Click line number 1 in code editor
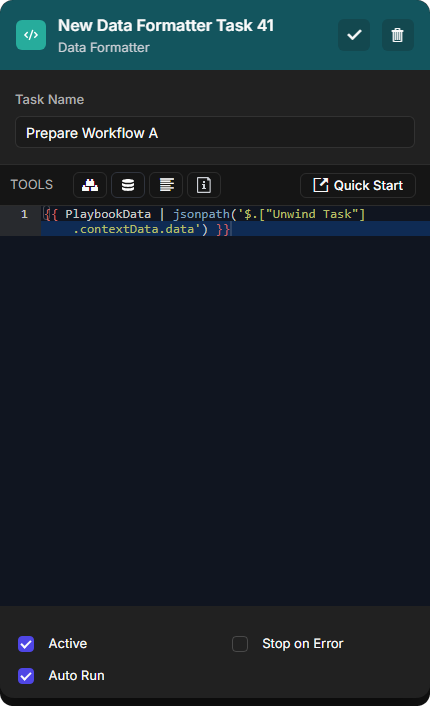Image resolution: width=430 pixels, height=706 pixels. coord(24,214)
